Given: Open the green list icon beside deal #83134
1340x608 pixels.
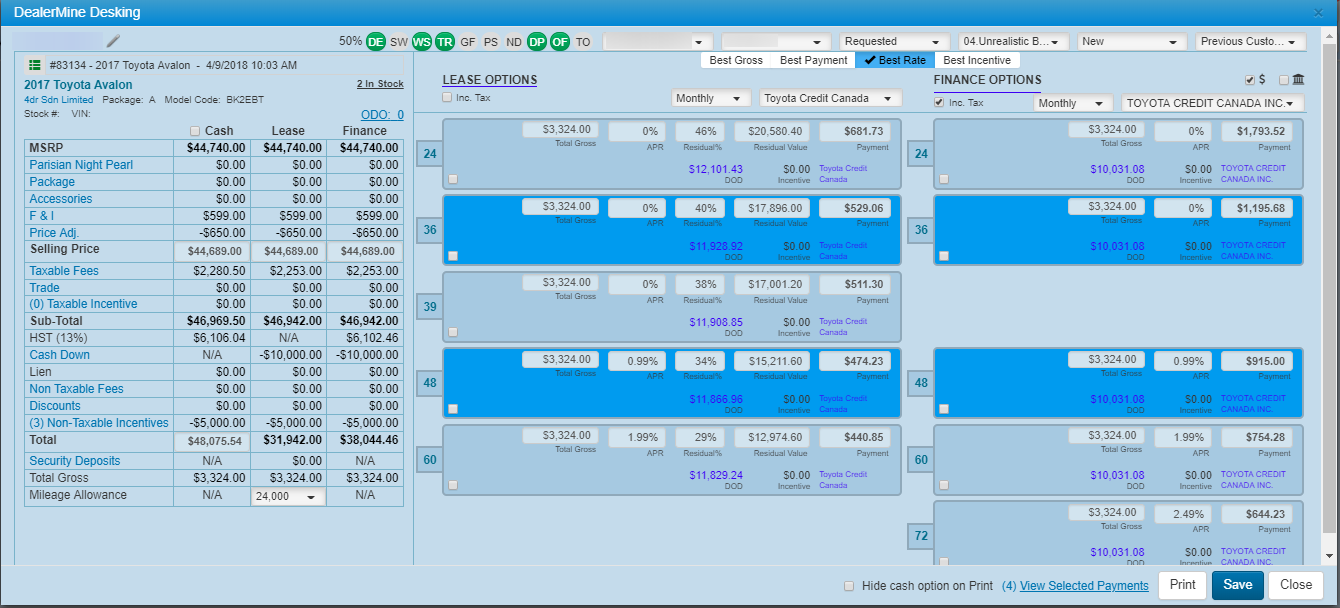Looking at the screenshot, I should click(34, 65).
